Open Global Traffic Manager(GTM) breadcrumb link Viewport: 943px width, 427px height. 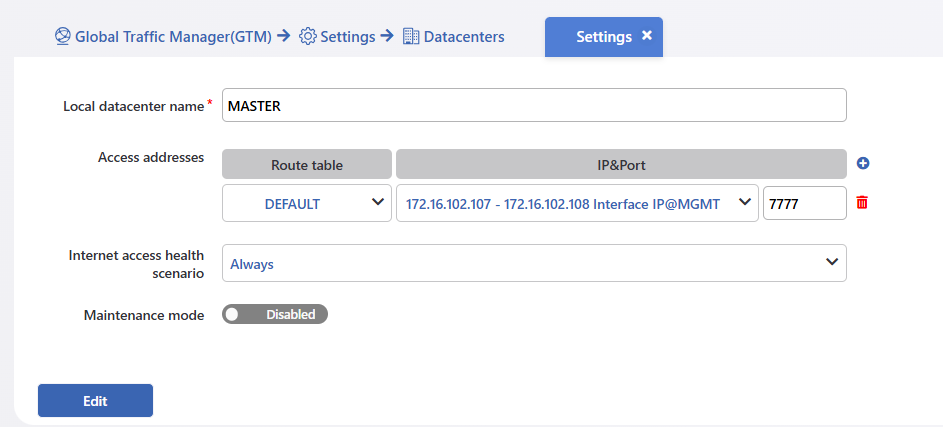point(173,37)
